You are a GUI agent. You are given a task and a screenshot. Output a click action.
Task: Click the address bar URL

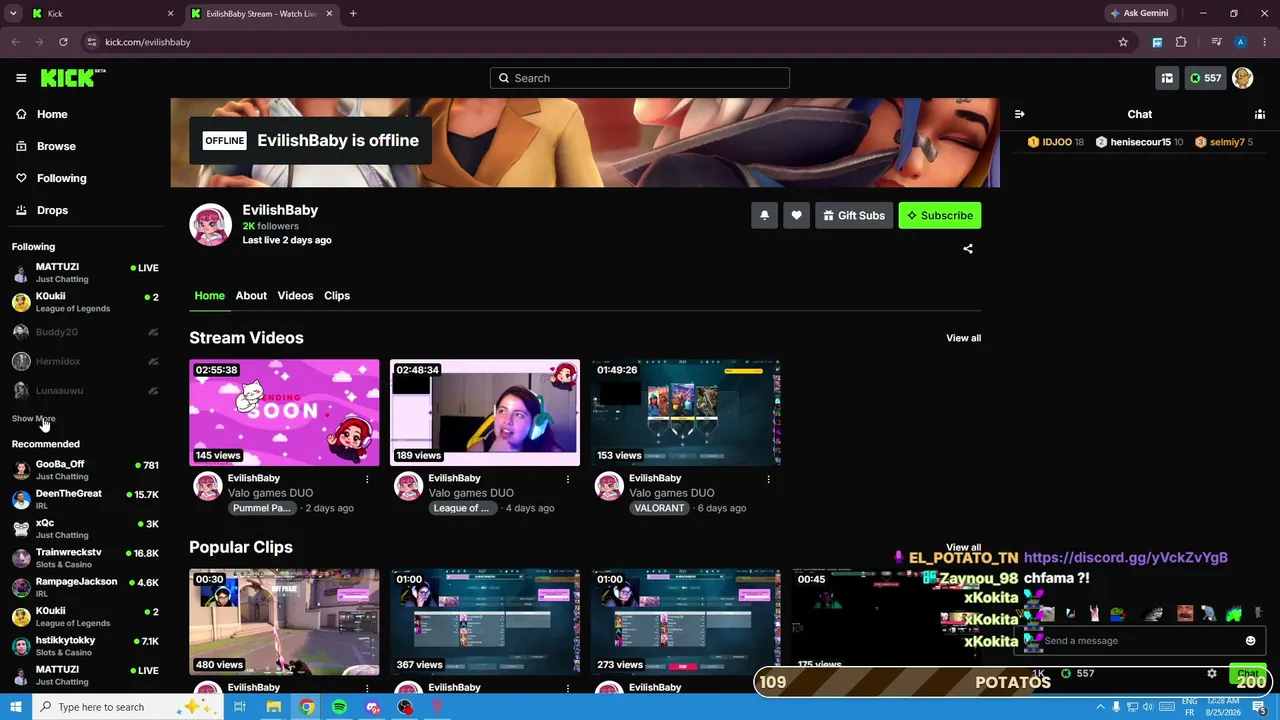pyautogui.click(x=148, y=42)
